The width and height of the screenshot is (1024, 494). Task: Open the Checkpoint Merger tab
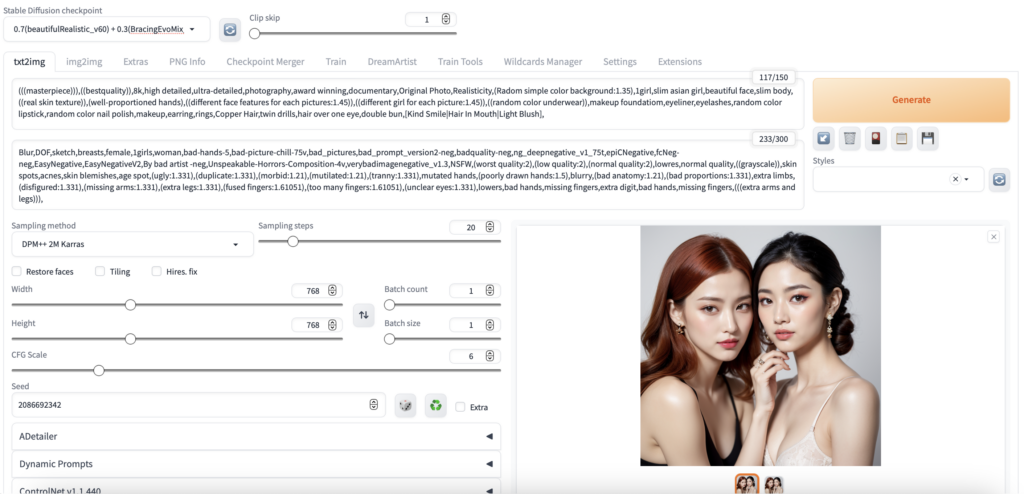pos(265,62)
